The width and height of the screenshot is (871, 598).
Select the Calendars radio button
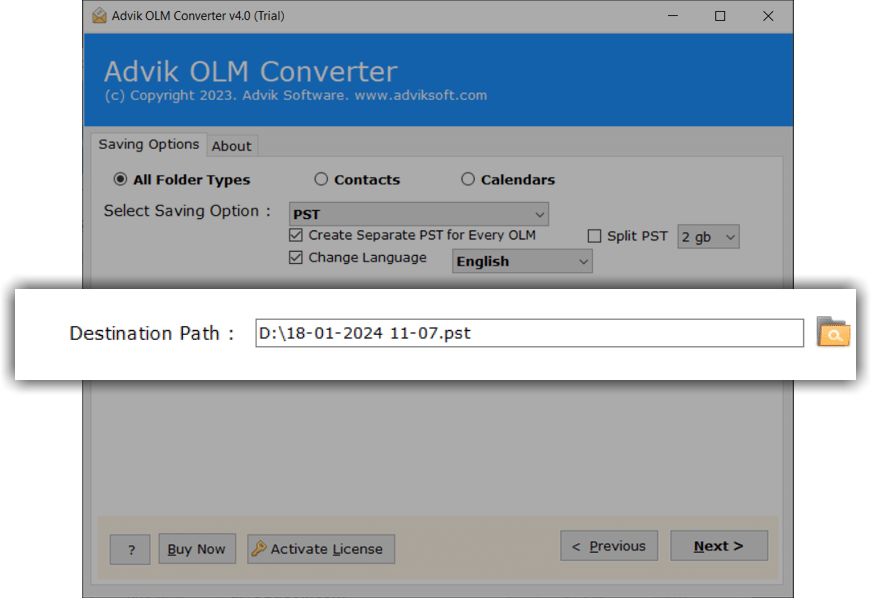pyautogui.click(x=468, y=179)
